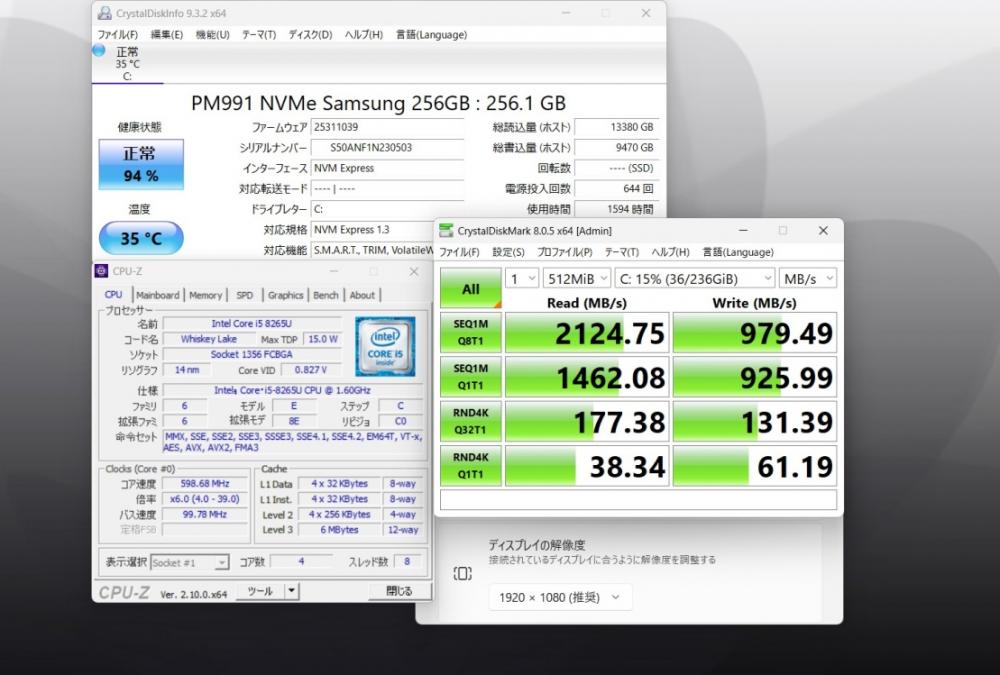This screenshot has width=1000, height=675.
Task: Run the RND4K Q32T1 test
Action: (x=471, y=421)
